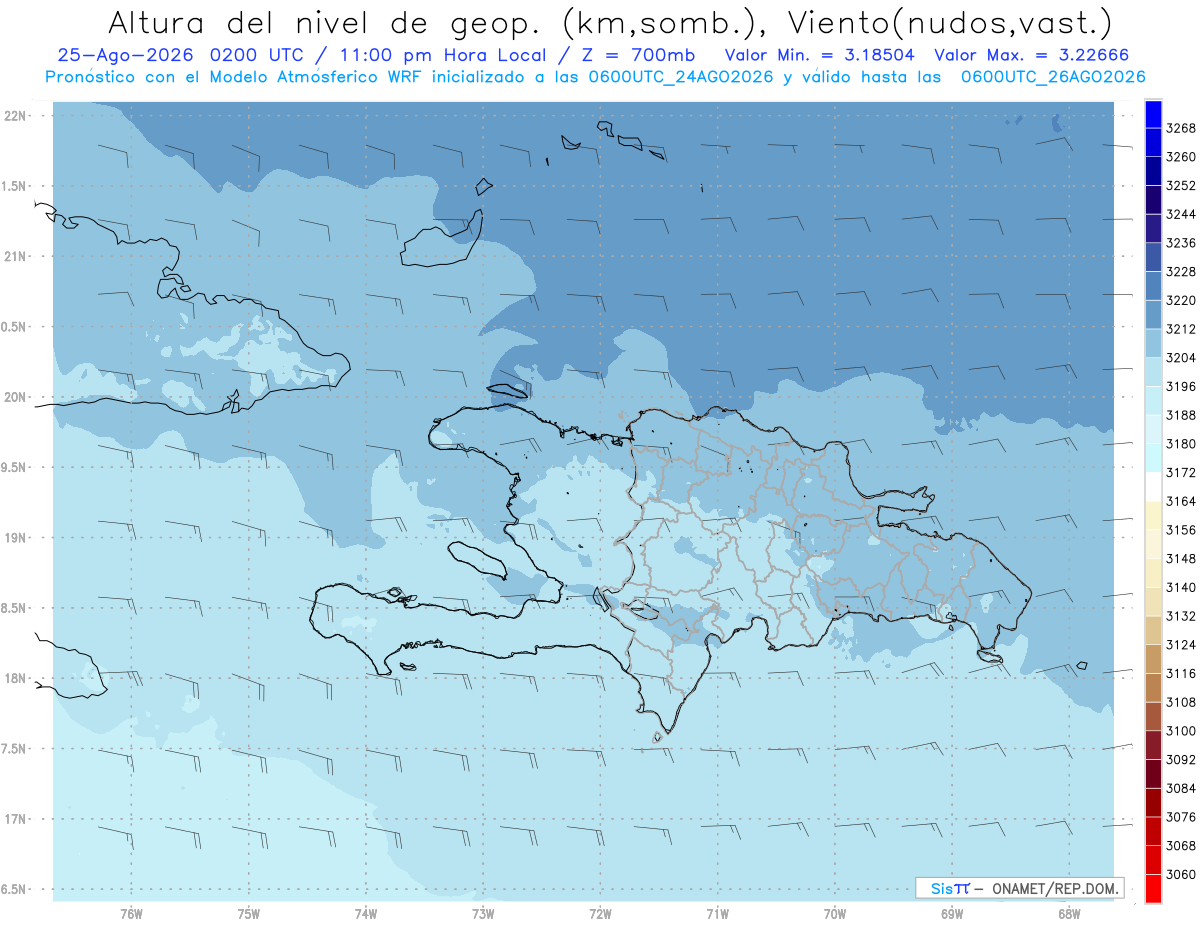The image size is (1200, 927).
Task: Click the legend value 3236
Action: click(x=1181, y=243)
